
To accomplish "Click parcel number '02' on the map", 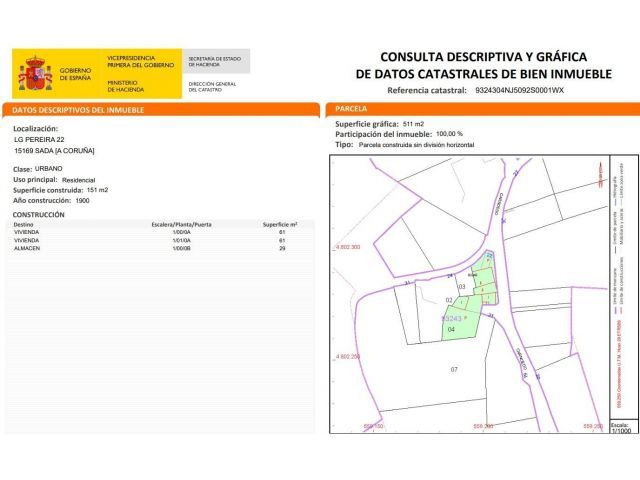I will (x=449, y=300).
